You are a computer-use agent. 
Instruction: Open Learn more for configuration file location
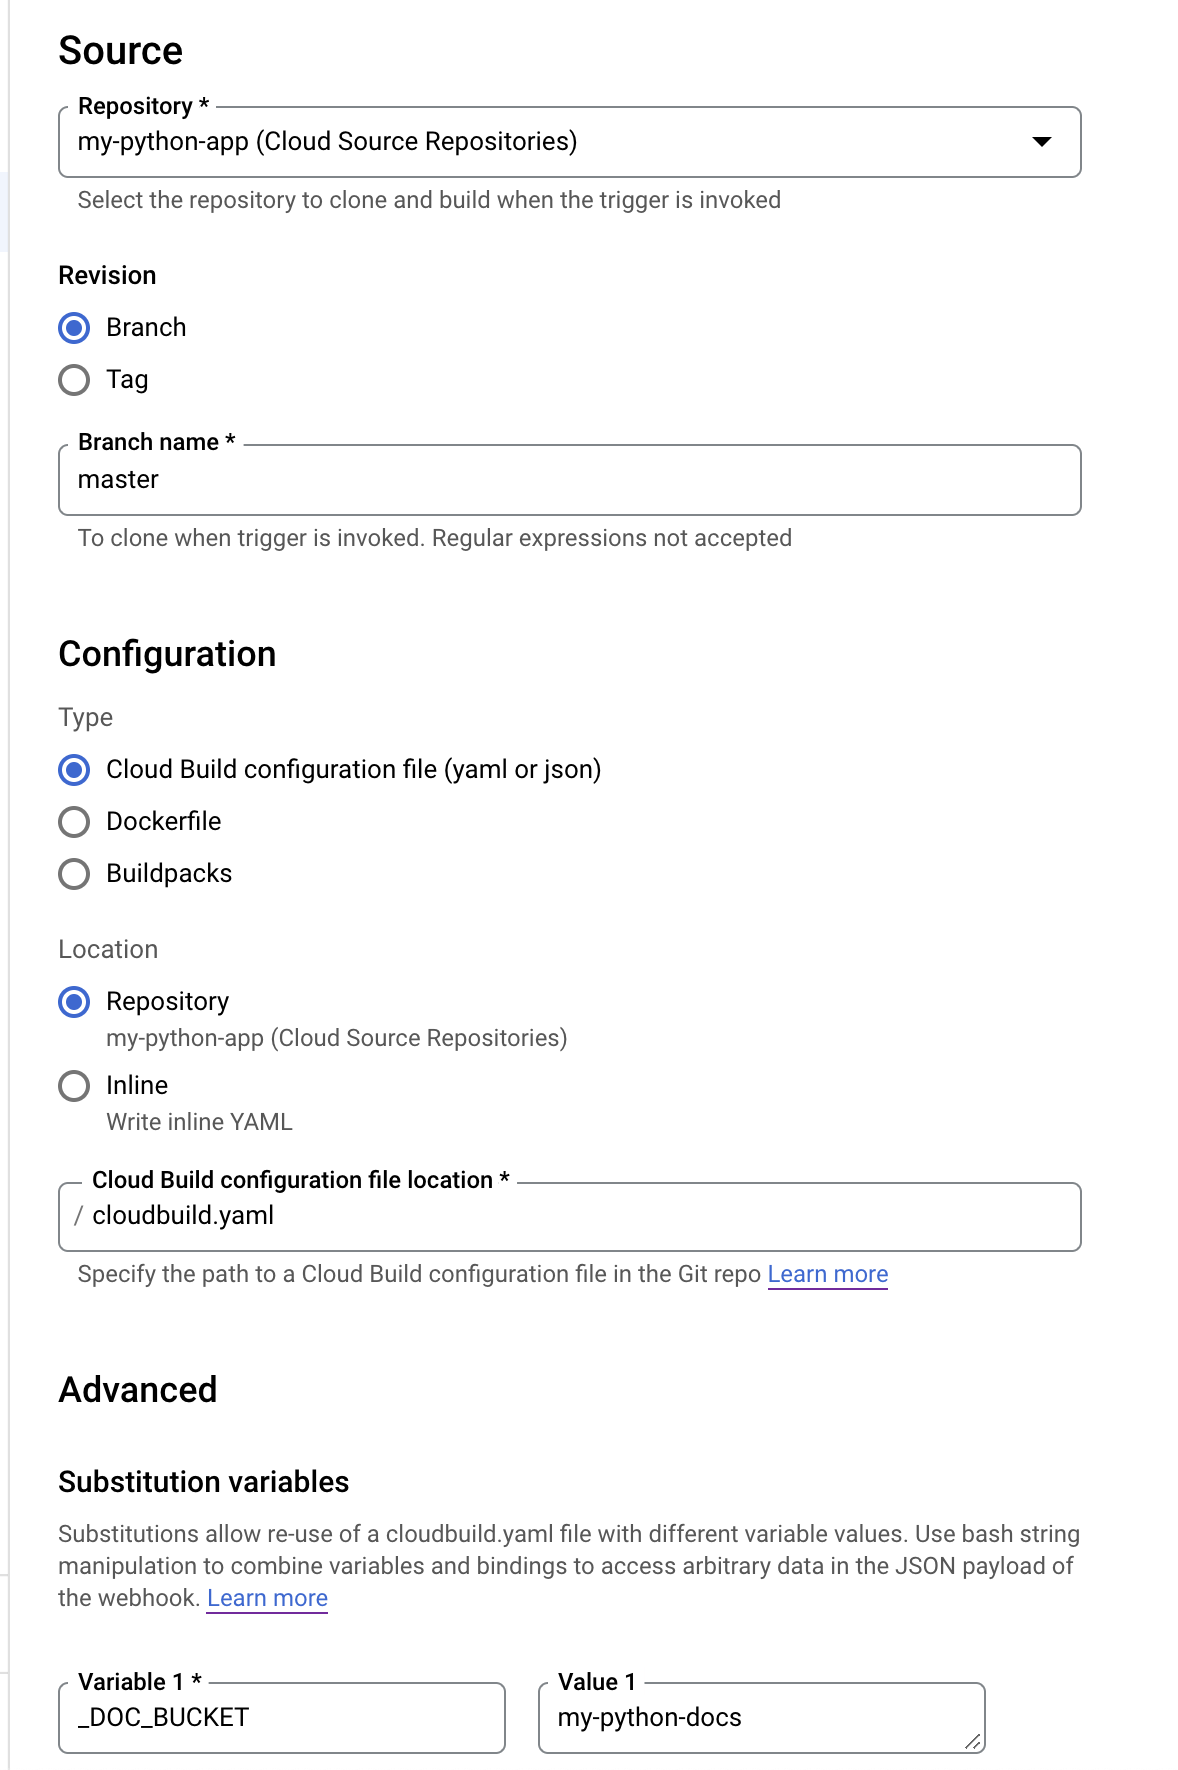[827, 1274]
